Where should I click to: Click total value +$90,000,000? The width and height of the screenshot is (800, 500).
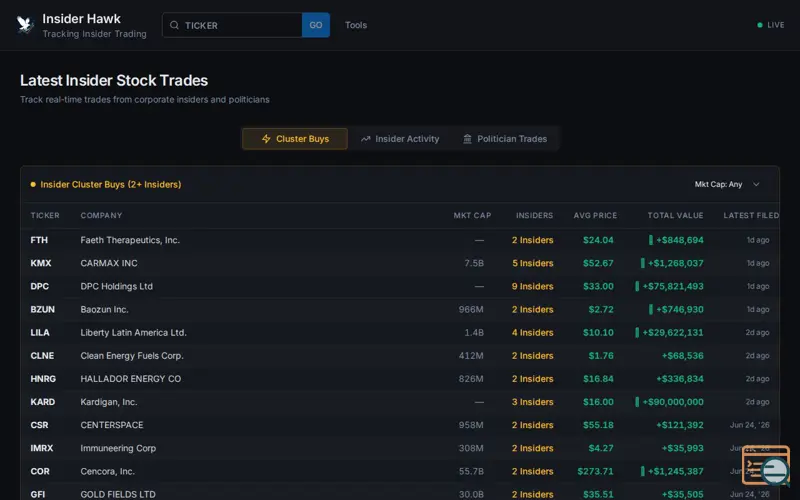672,402
